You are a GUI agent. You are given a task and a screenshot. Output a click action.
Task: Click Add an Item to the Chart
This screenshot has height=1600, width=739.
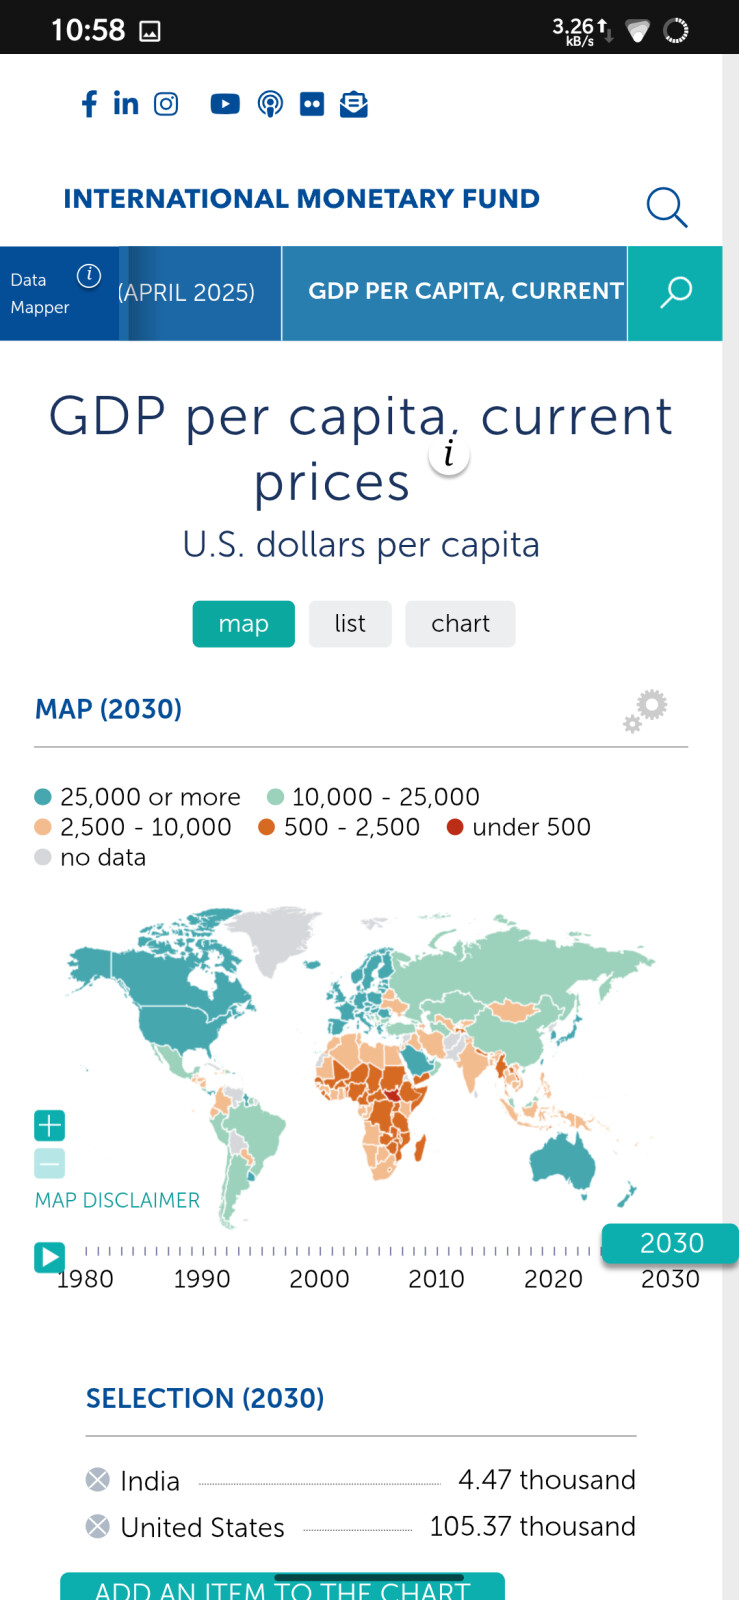tap(282, 1588)
